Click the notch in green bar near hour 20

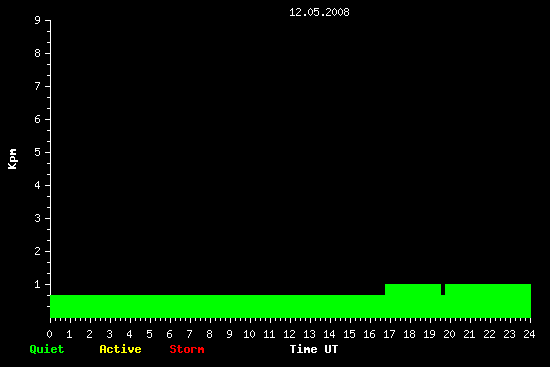pyautogui.click(x=443, y=289)
